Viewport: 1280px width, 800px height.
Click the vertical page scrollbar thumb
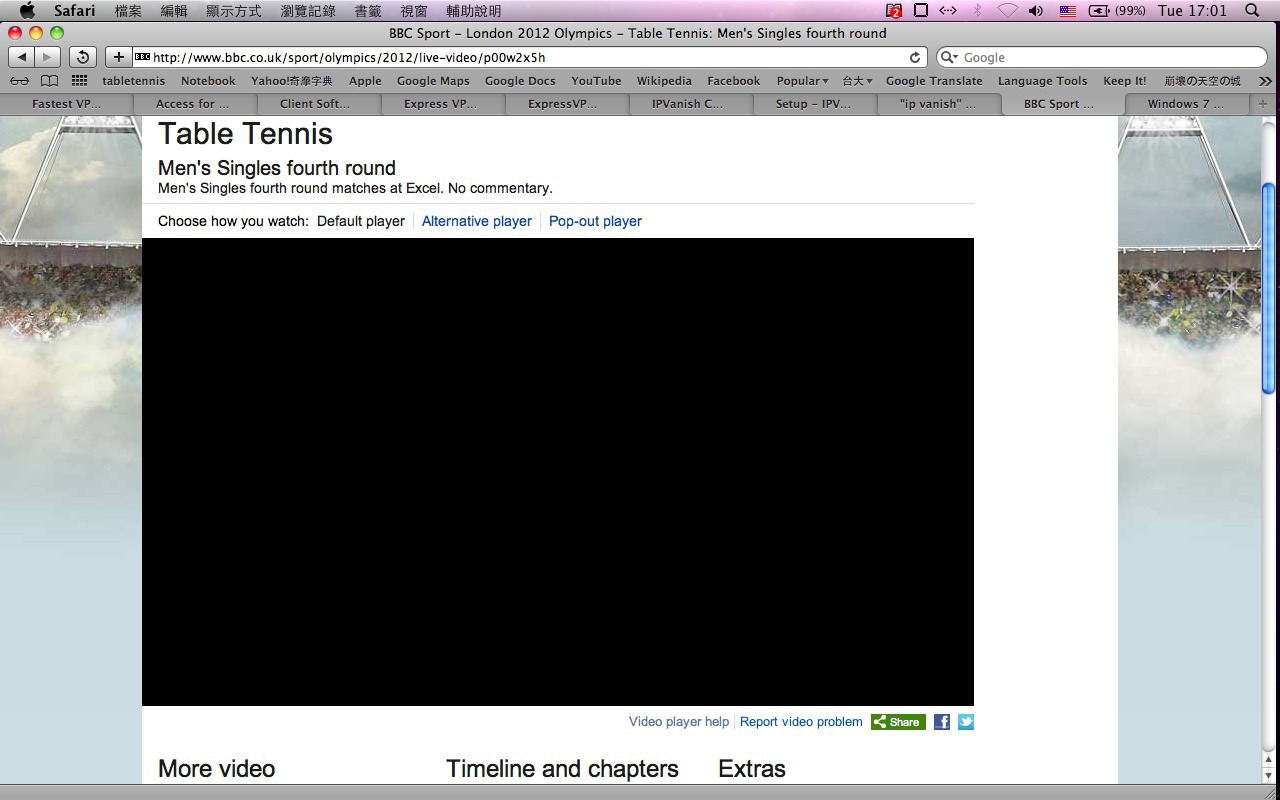tap(1269, 288)
